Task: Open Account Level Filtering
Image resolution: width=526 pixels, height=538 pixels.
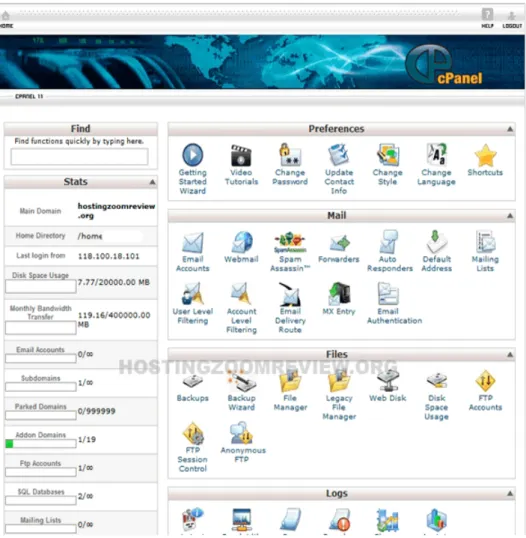Action: click(x=241, y=294)
